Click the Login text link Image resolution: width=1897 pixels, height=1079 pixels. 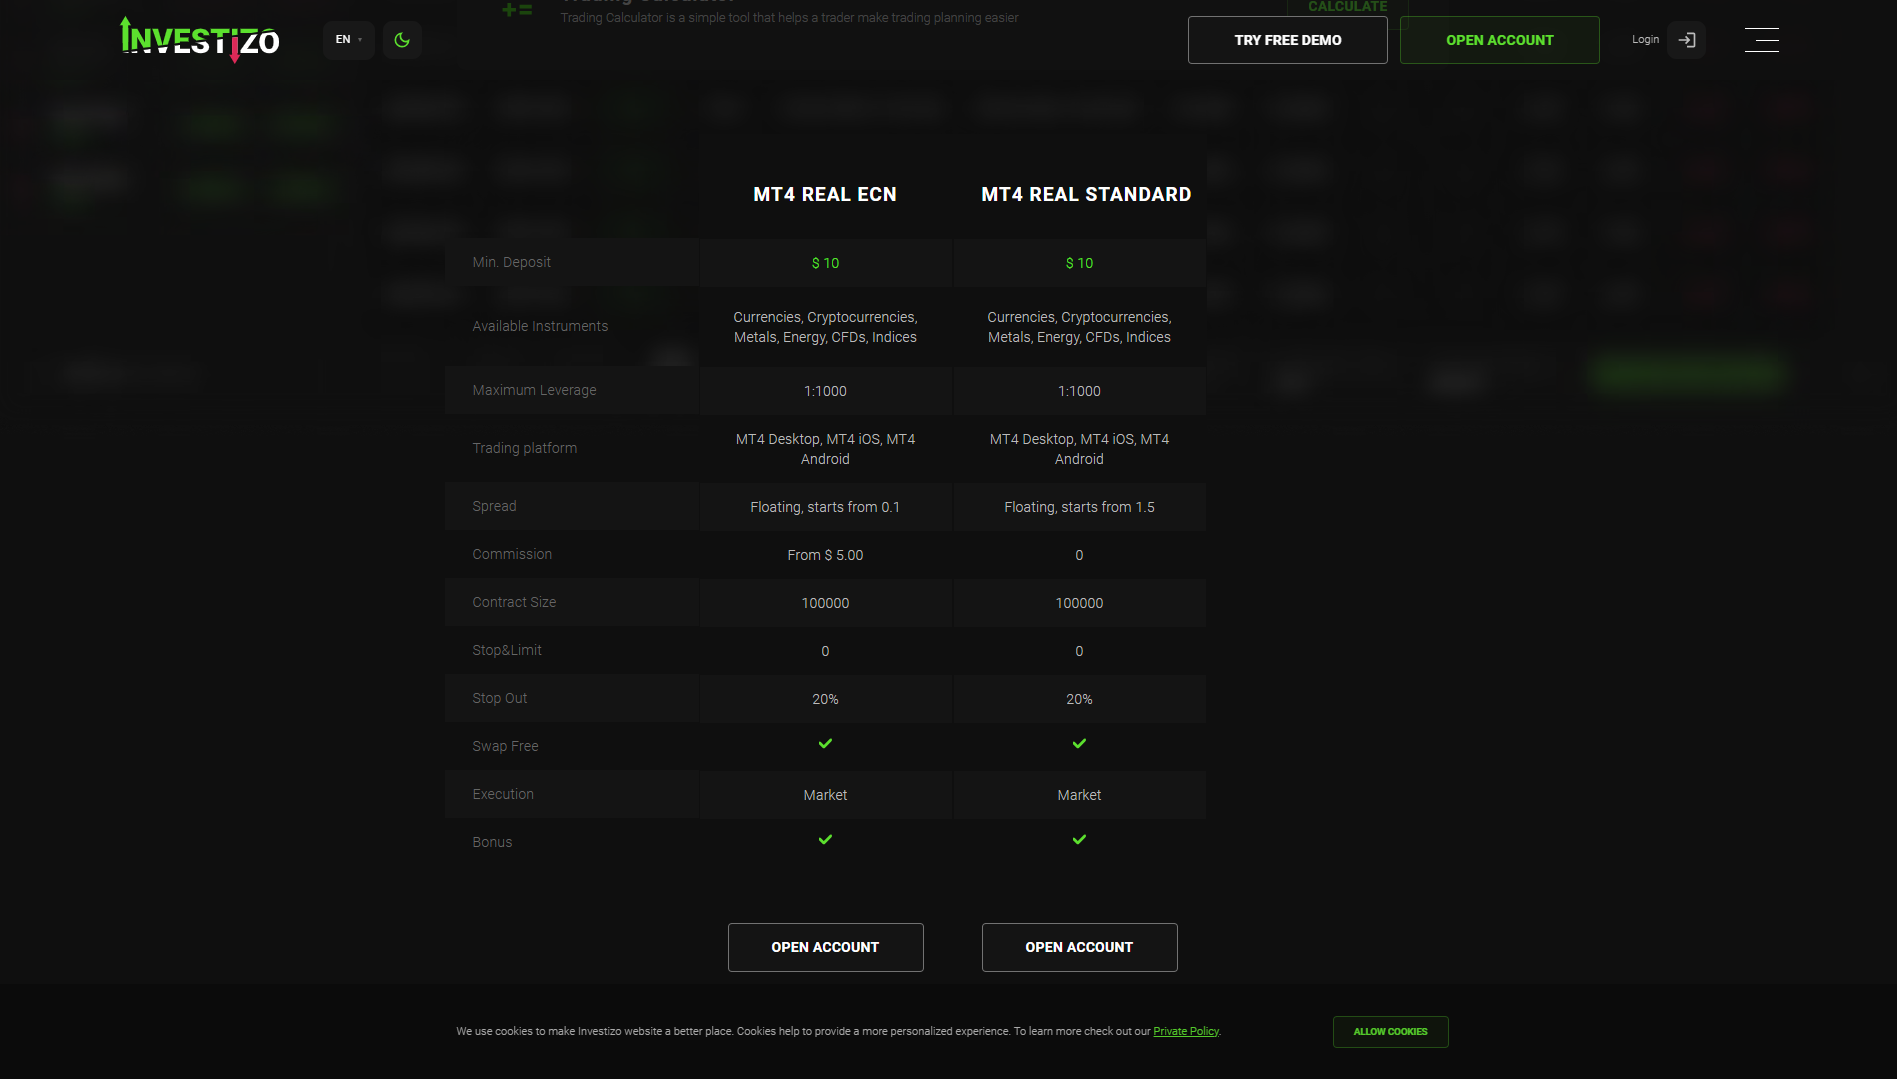pyautogui.click(x=1645, y=40)
